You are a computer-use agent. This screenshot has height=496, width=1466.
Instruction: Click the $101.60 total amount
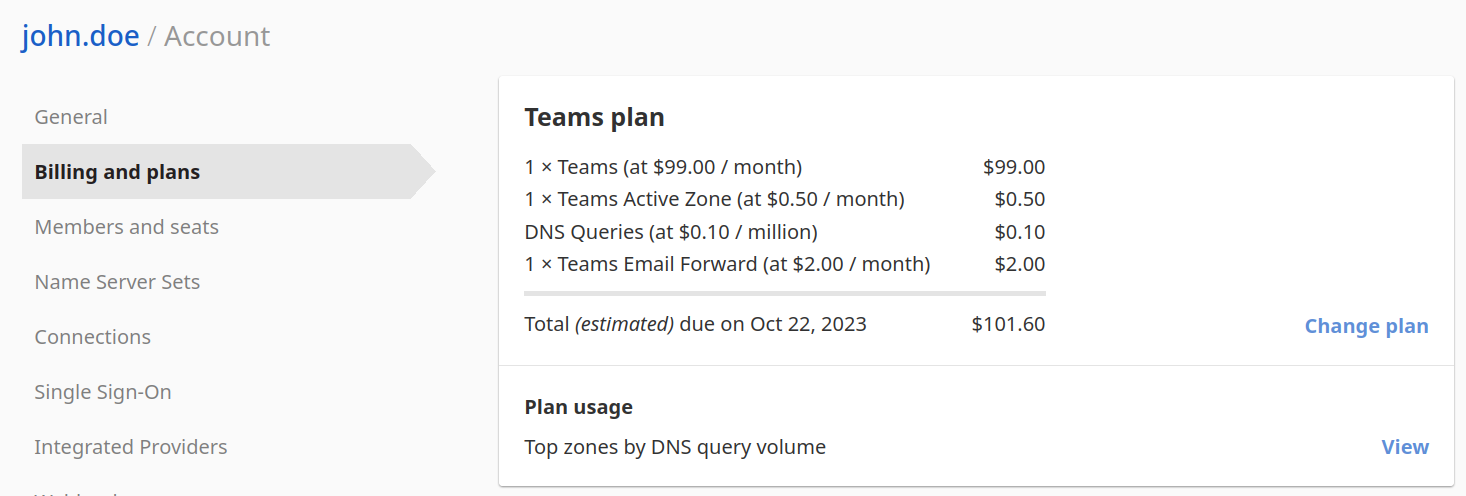1008,324
